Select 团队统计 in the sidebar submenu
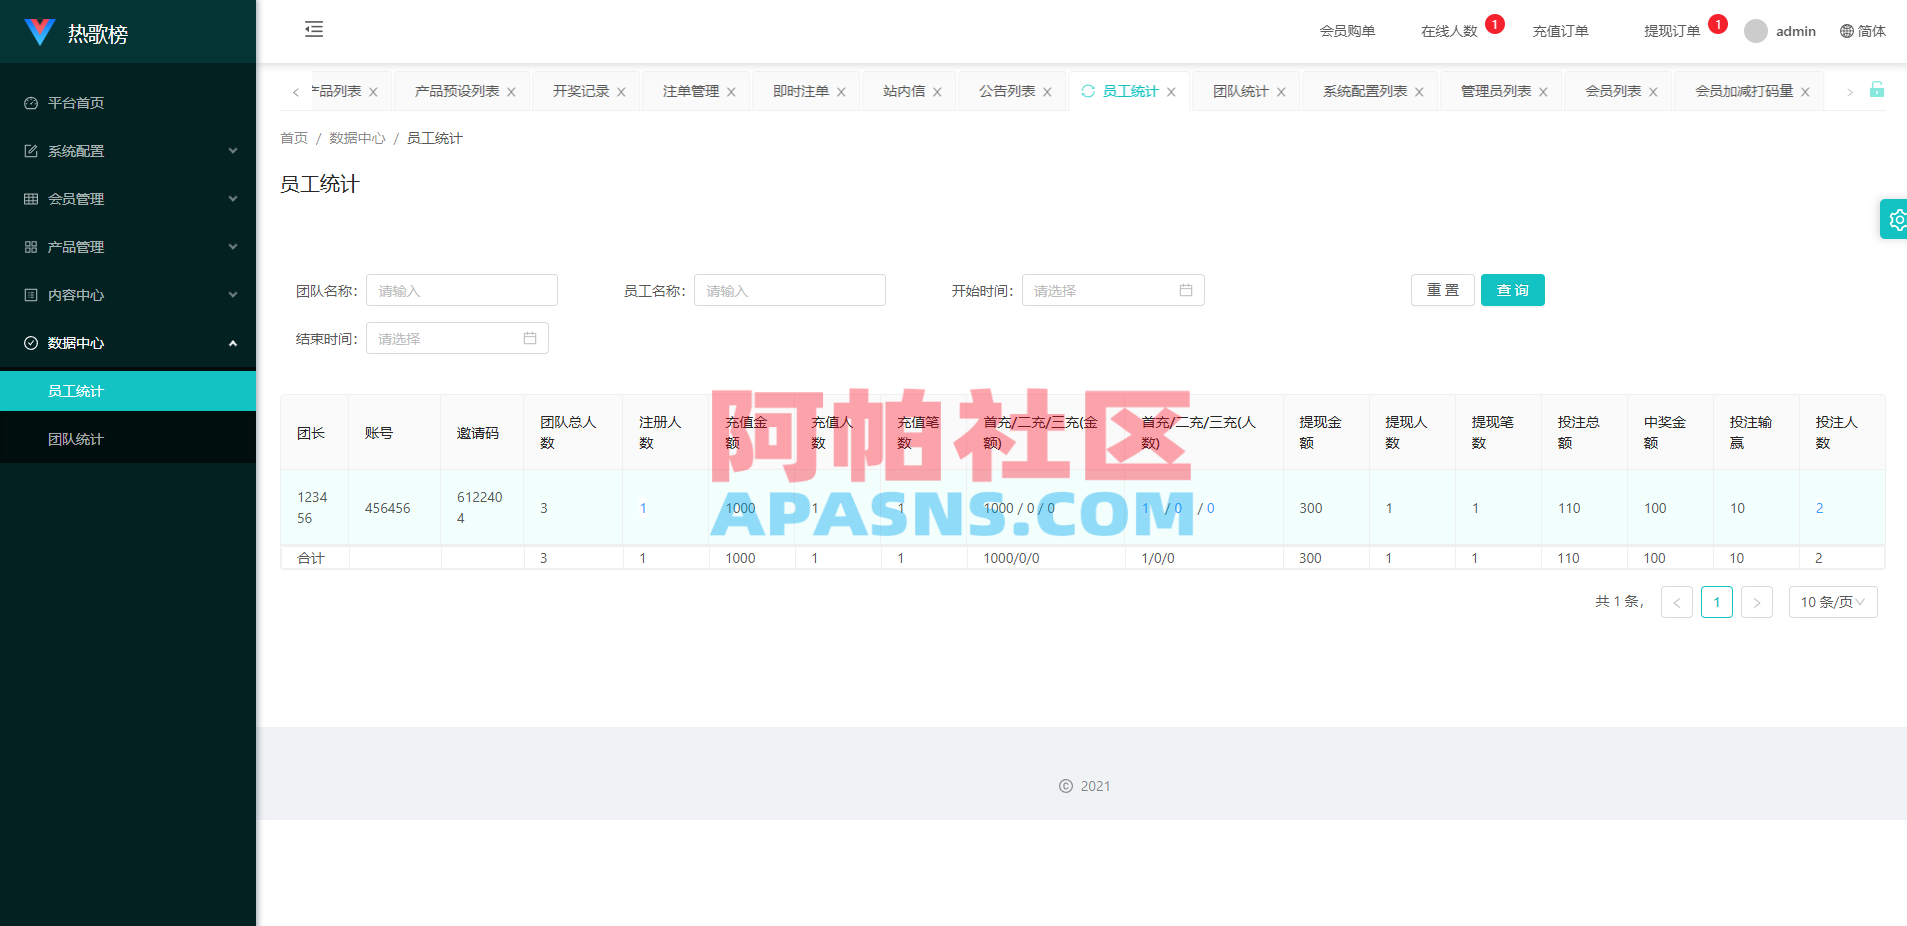The image size is (1907, 926). [x=128, y=439]
